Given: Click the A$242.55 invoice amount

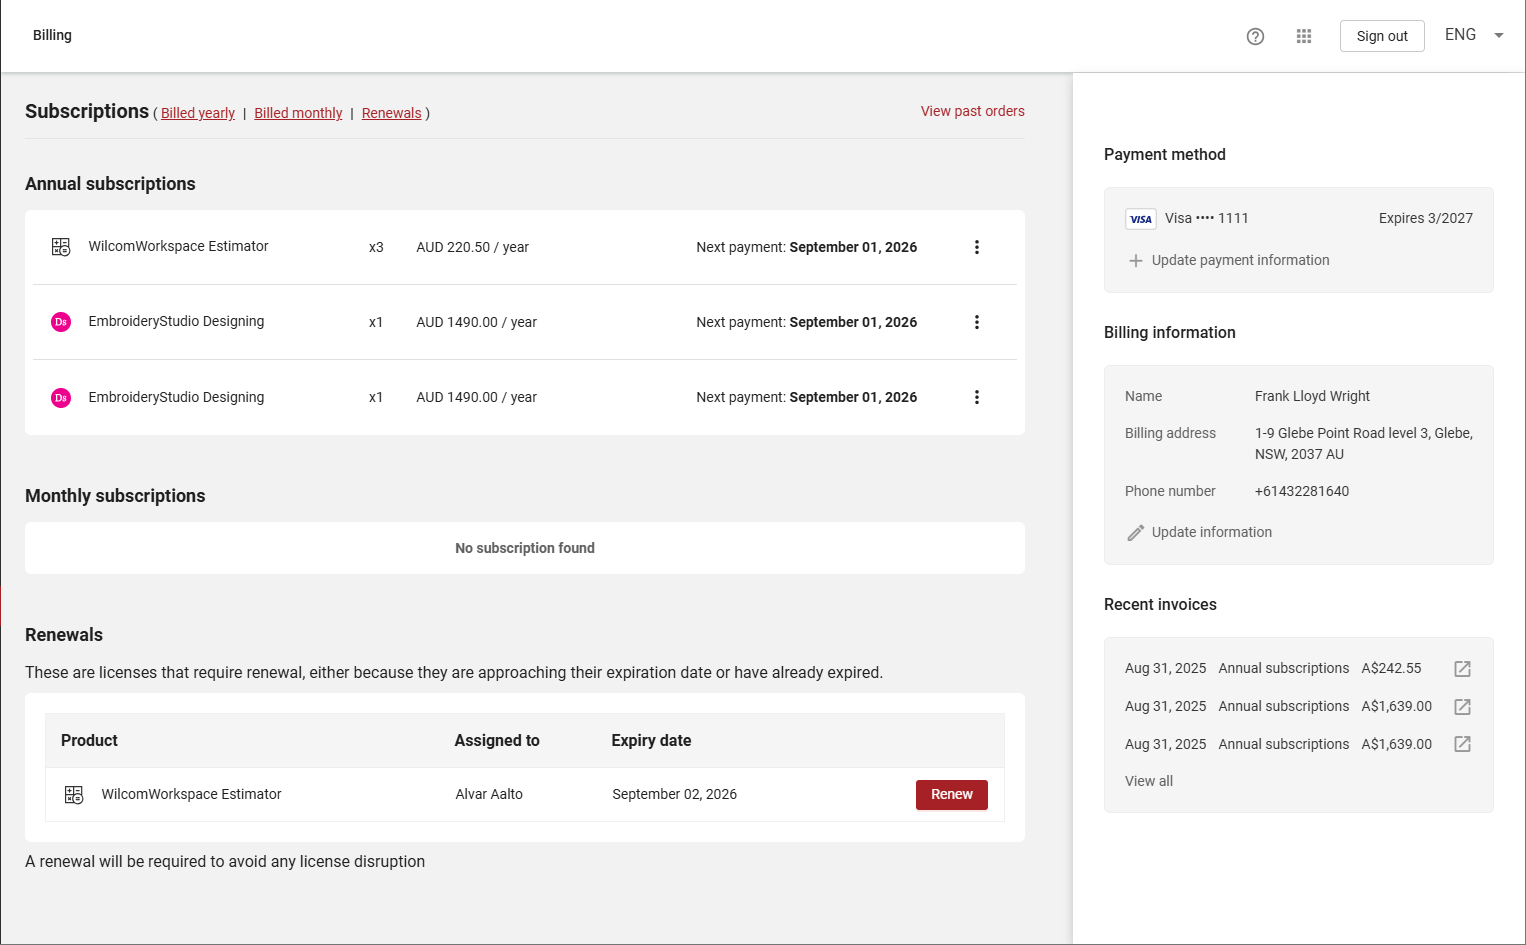Looking at the screenshot, I should pos(1391,668).
